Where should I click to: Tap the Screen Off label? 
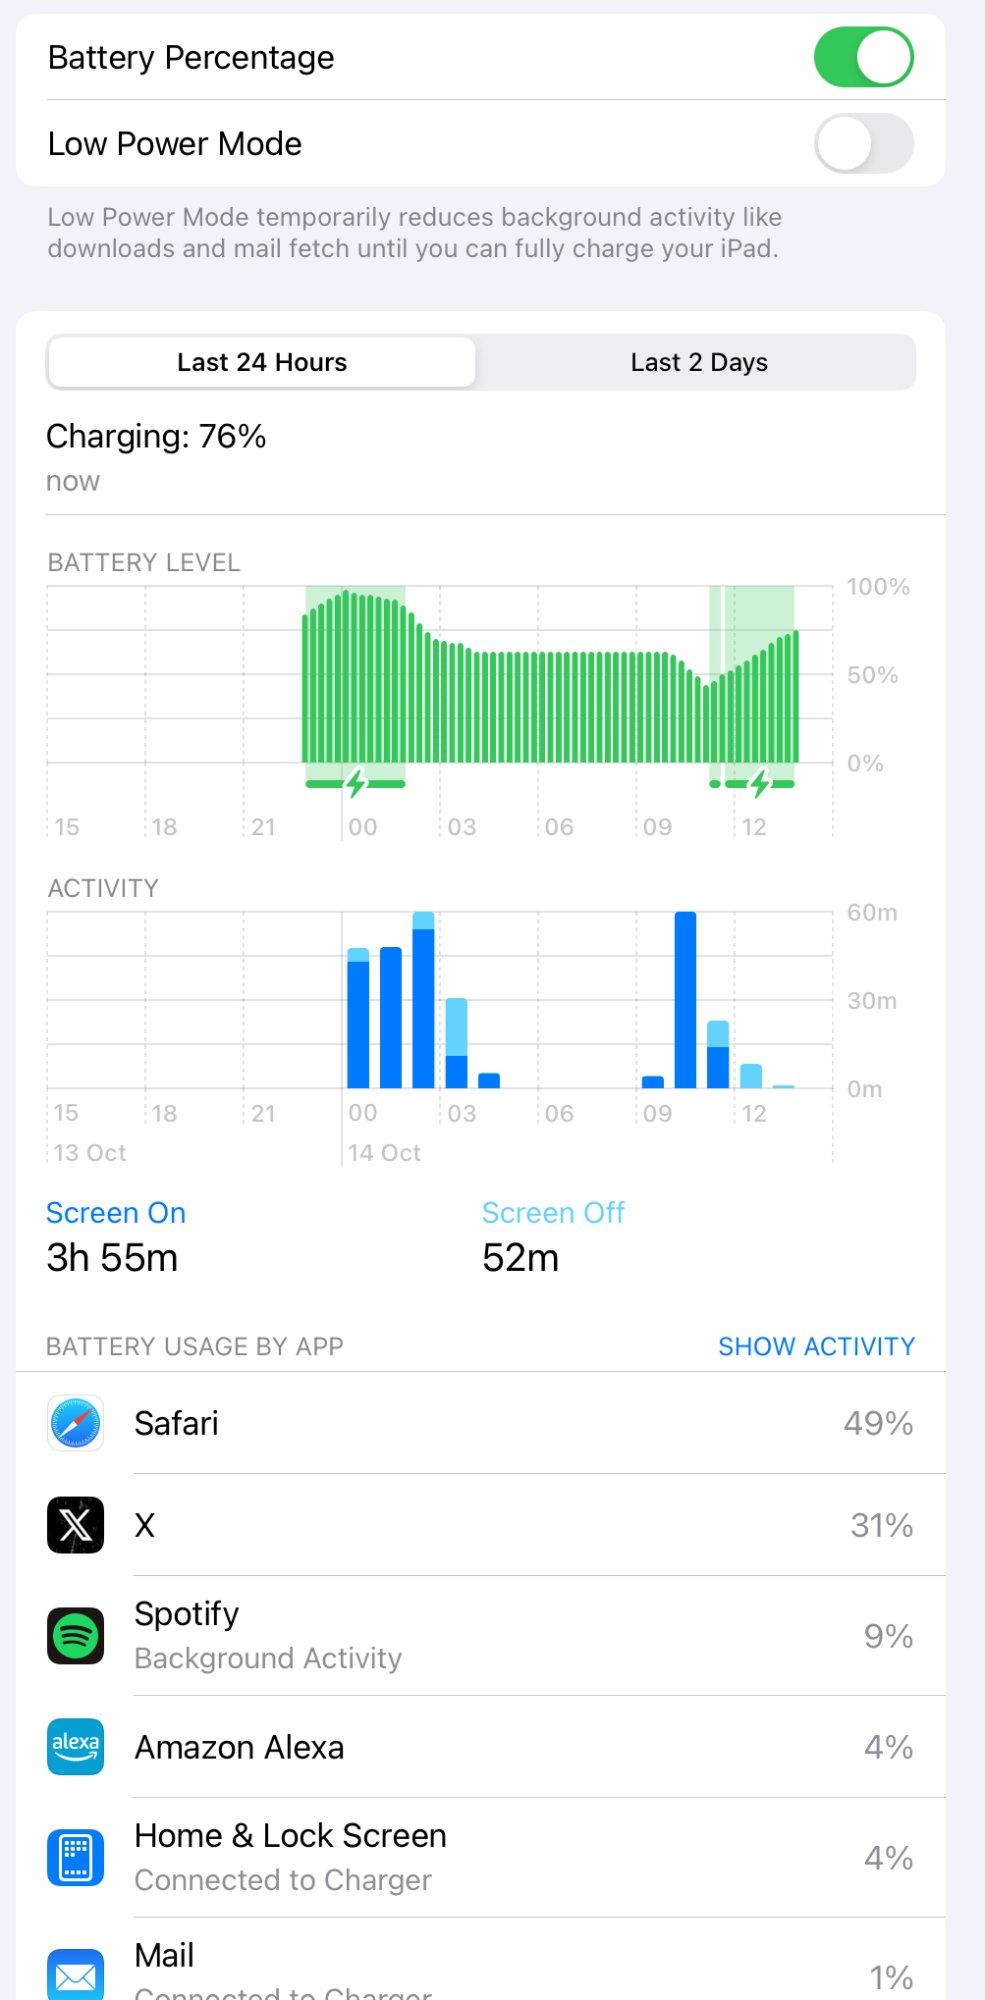point(553,1212)
